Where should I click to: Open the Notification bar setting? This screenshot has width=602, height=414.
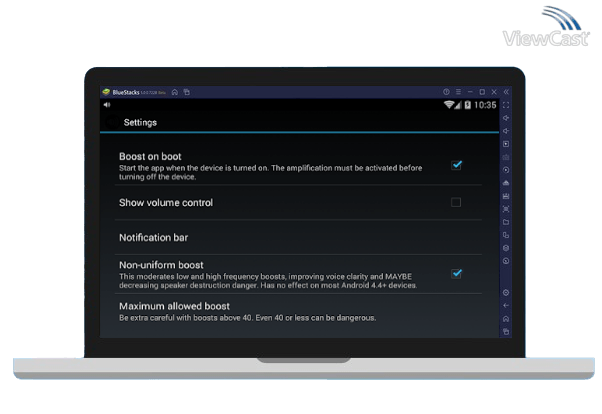[298, 237]
